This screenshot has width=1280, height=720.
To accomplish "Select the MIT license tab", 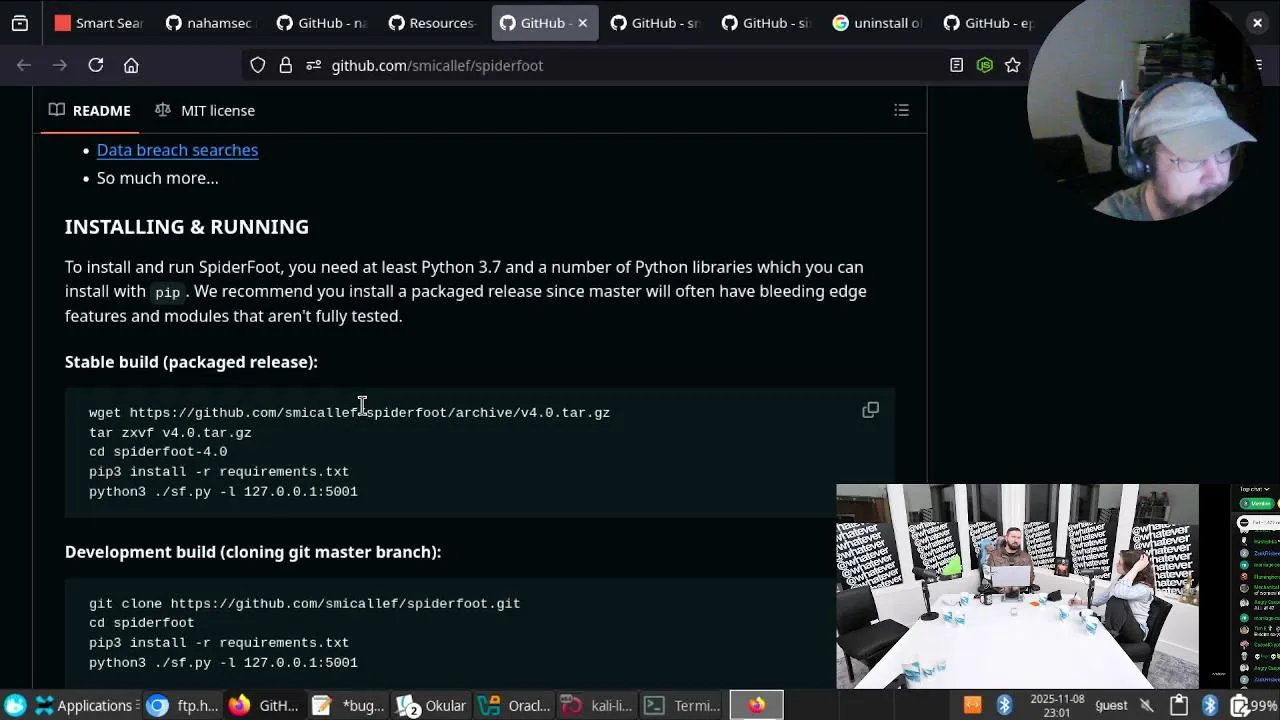I will 205,110.
